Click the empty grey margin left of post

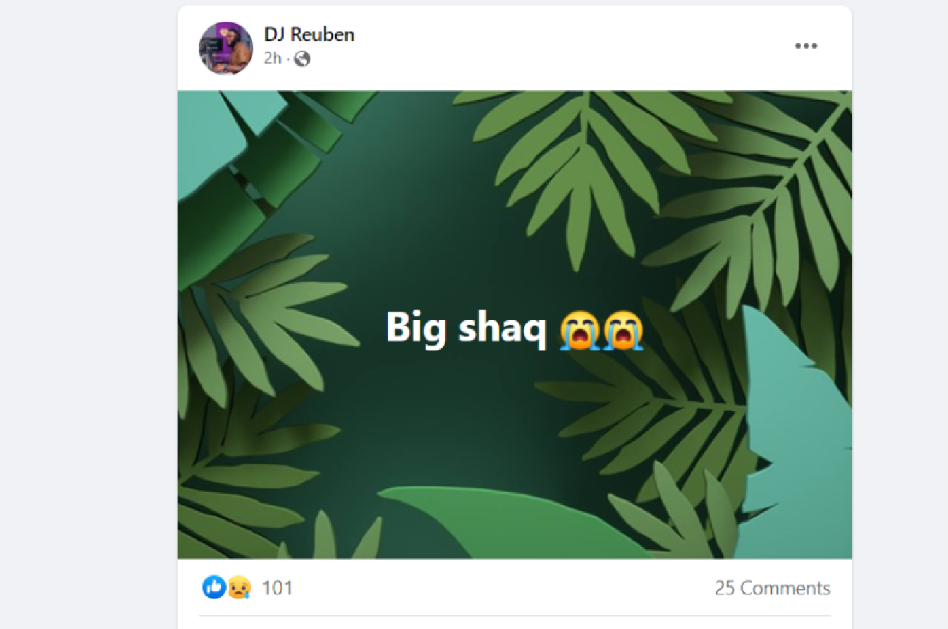[x=88, y=314]
